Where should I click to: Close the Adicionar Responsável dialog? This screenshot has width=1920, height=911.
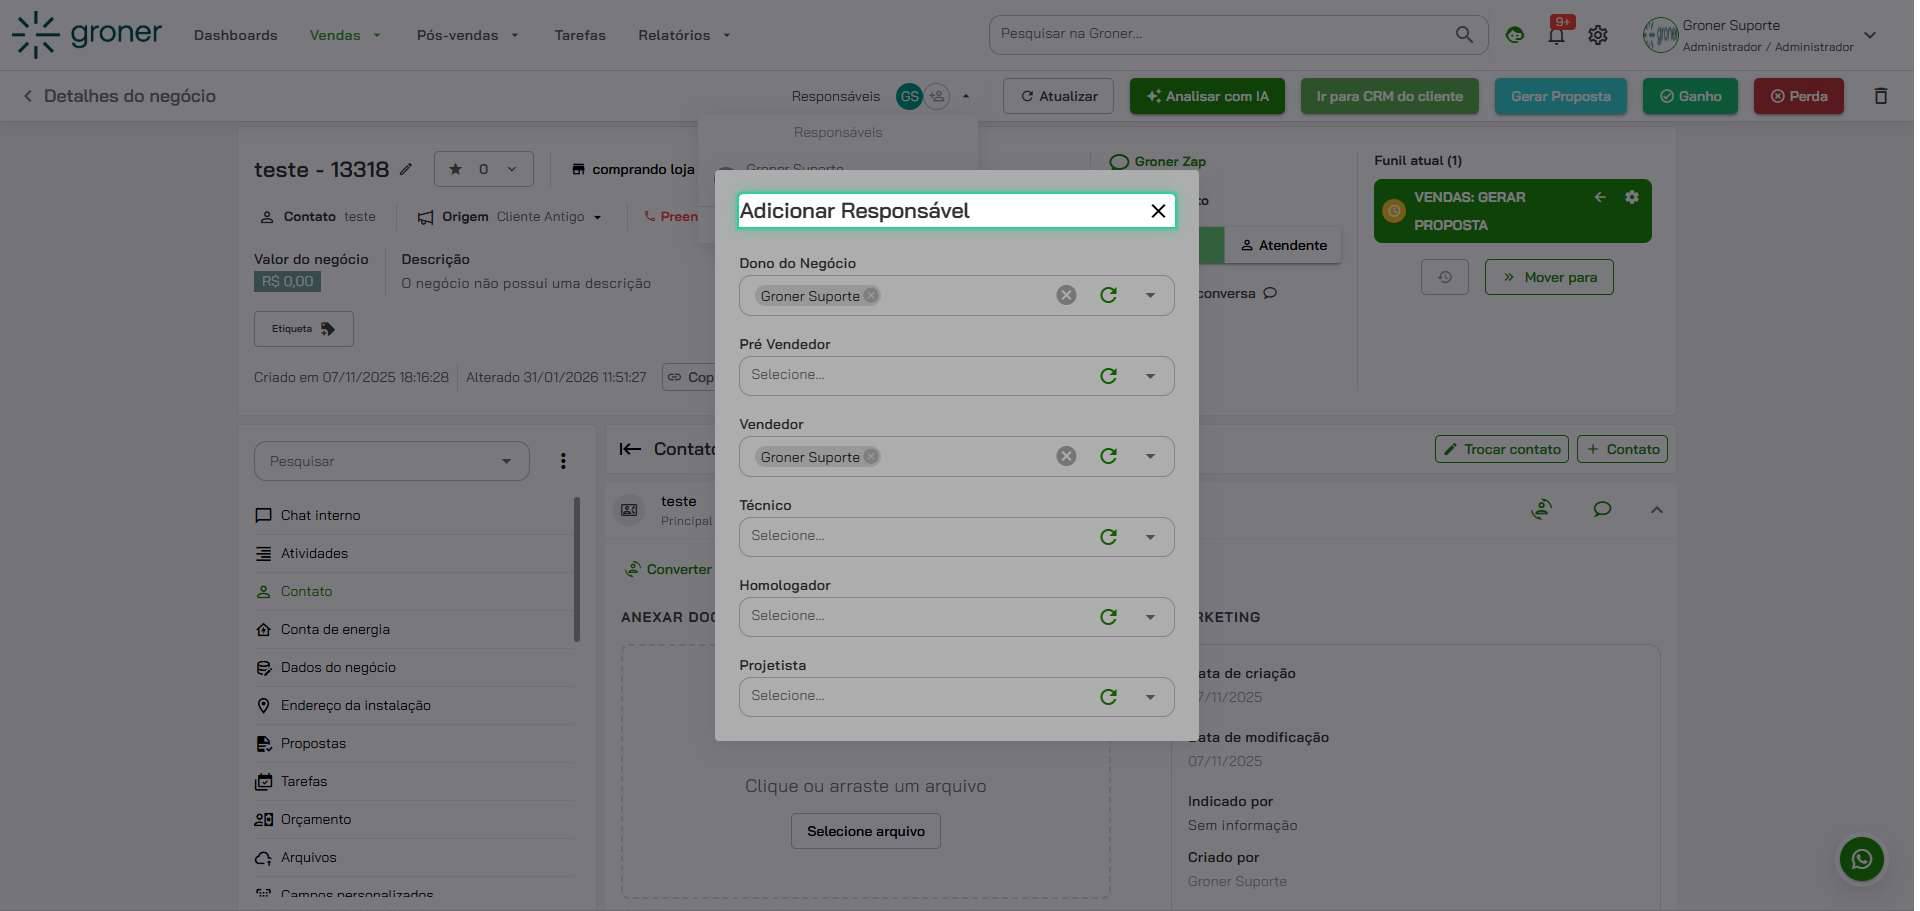tap(1158, 211)
